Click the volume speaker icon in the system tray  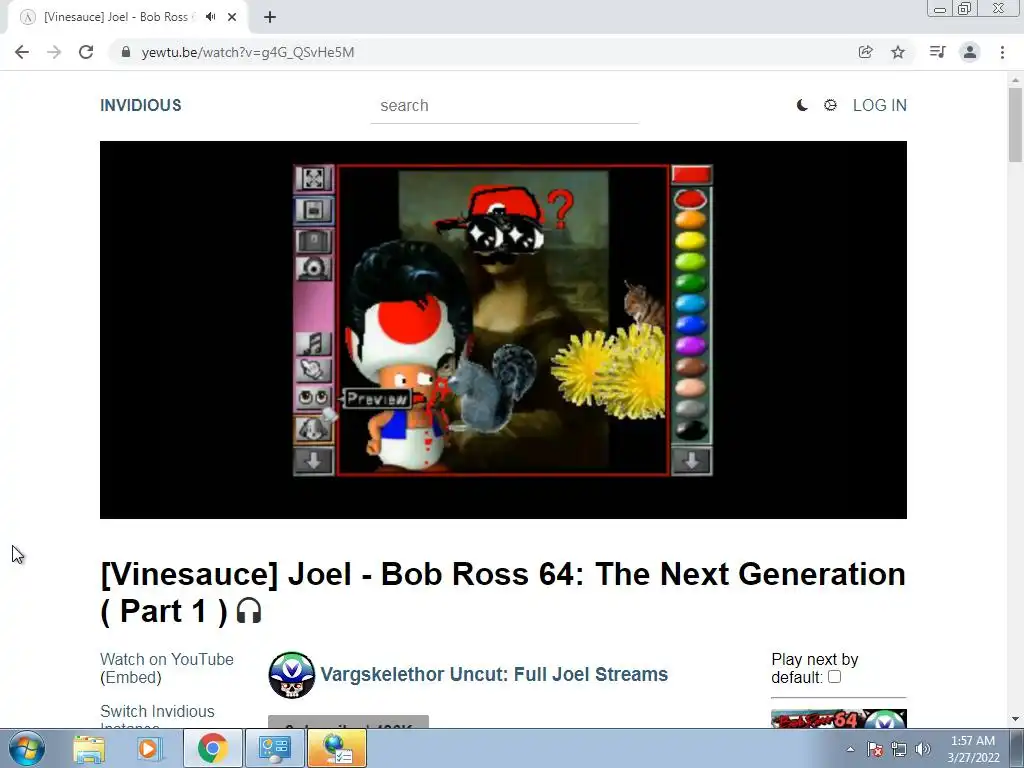coord(923,749)
